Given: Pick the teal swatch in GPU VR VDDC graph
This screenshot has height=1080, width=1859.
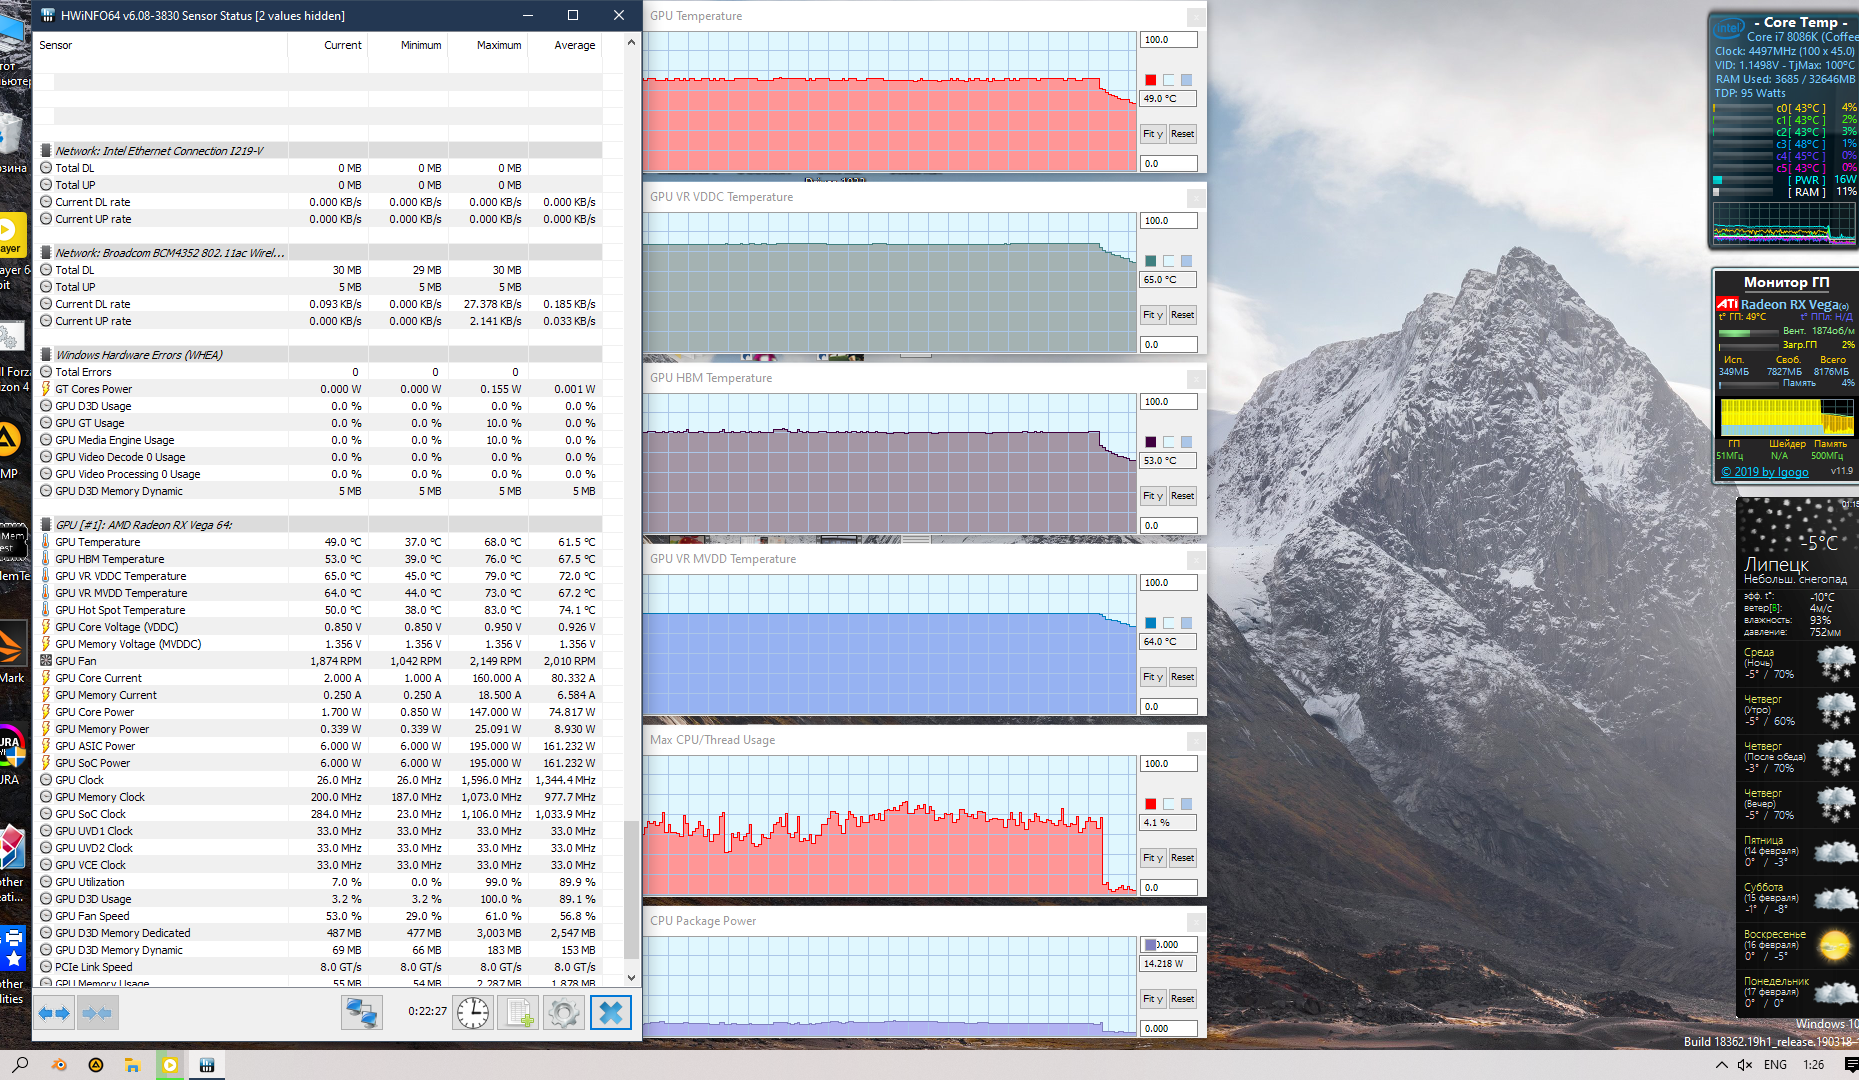Looking at the screenshot, I should (1151, 261).
